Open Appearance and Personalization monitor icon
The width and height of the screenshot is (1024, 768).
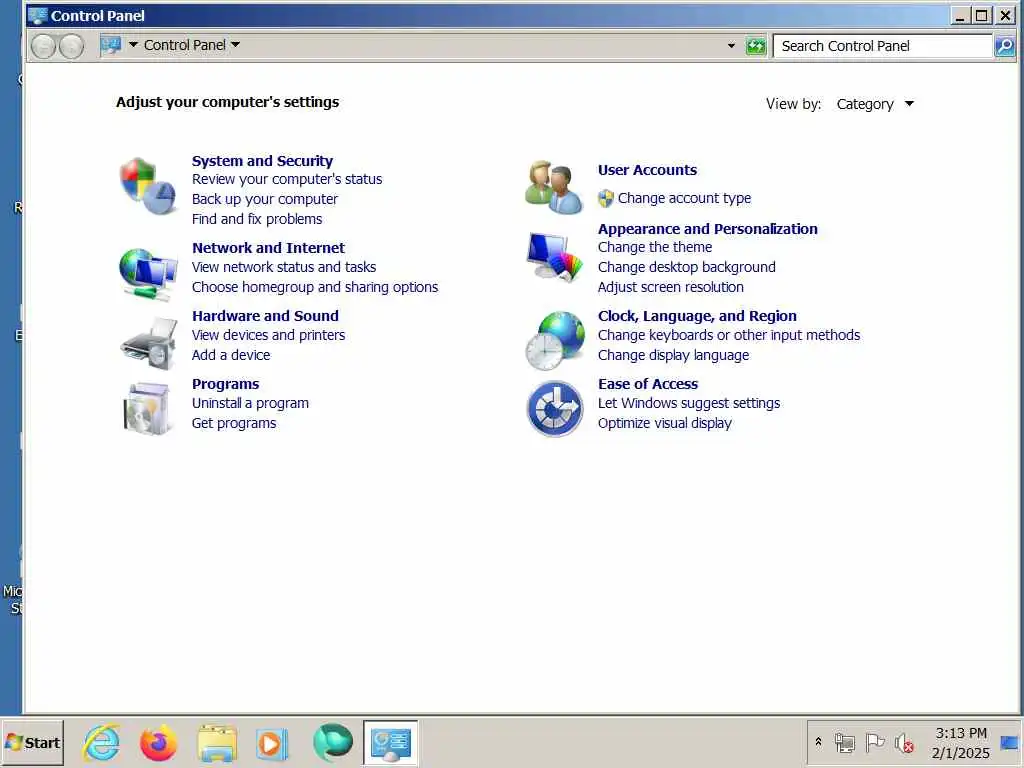[x=554, y=258]
